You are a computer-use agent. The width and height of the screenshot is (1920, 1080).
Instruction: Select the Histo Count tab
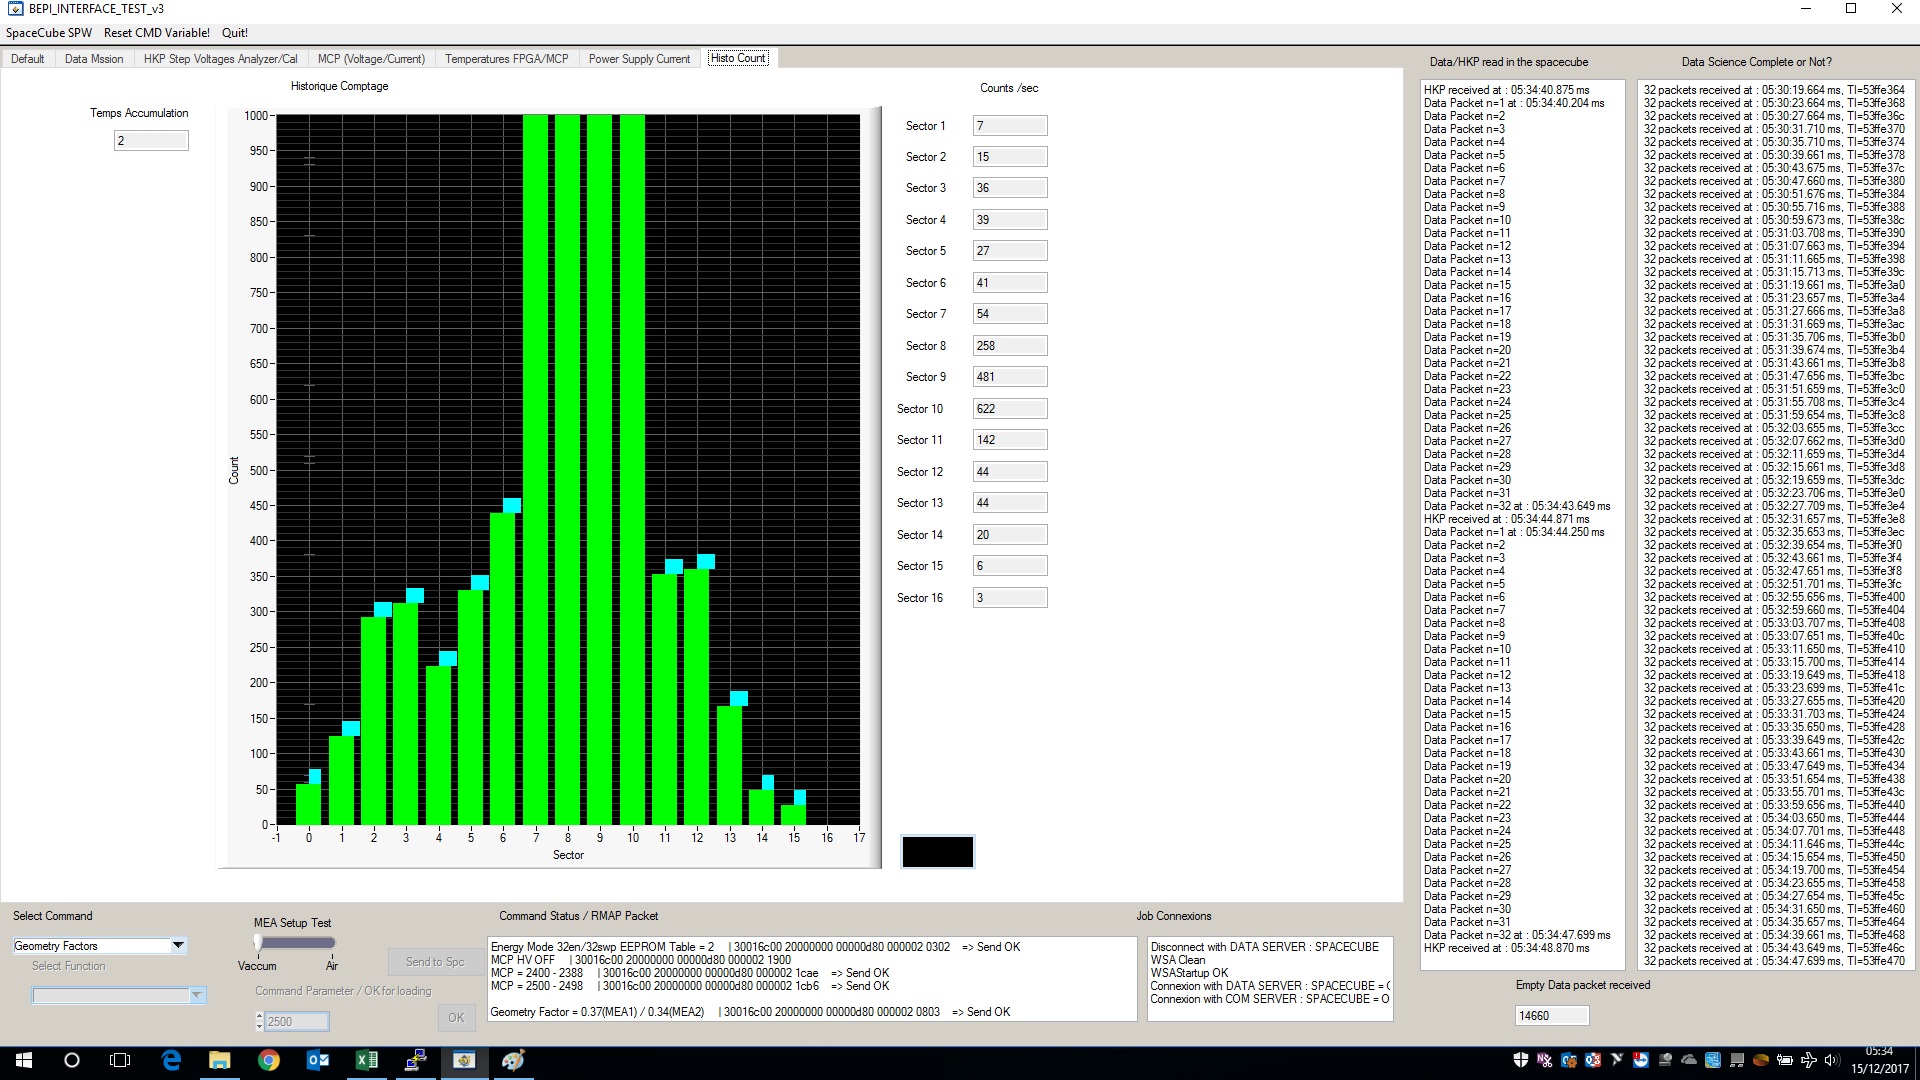pyautogui.click(x=738, y=58)
